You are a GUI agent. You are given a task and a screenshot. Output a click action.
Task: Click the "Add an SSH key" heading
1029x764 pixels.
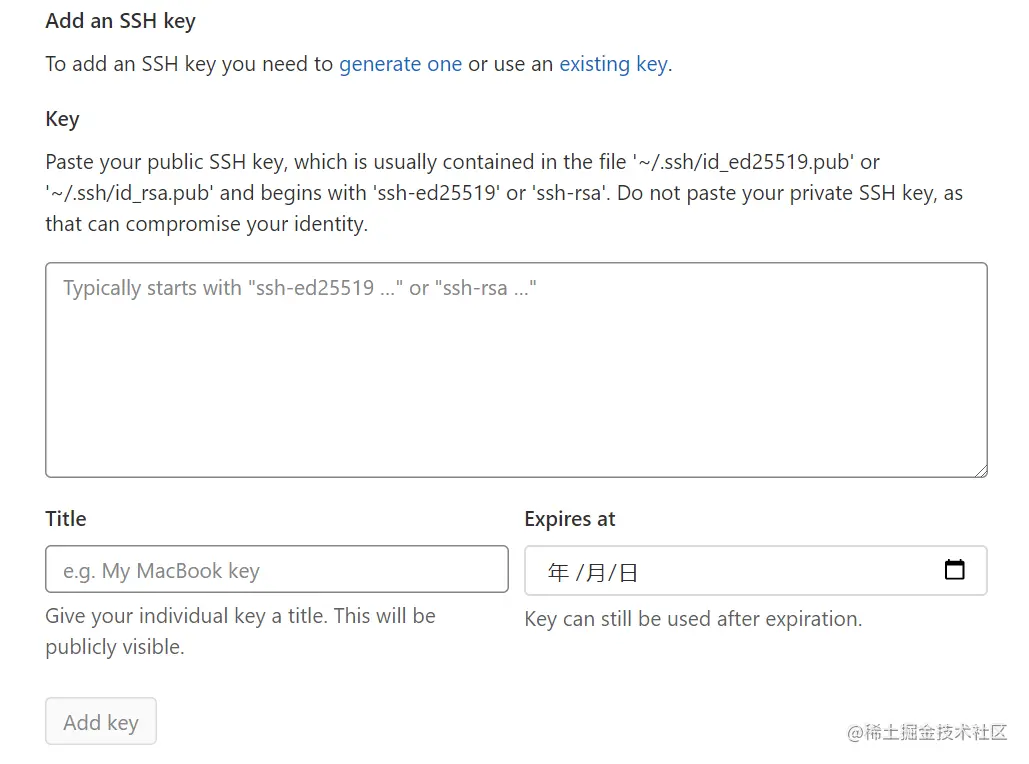tap(121, 21)
